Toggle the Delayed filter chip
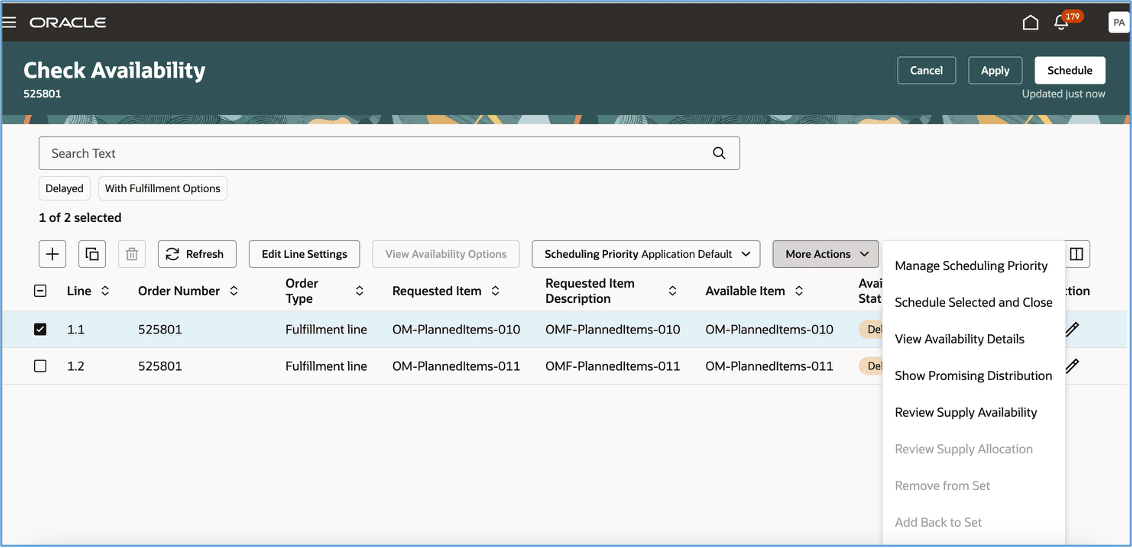Viewport: 1132px width, 548px height. click(64, 188)
